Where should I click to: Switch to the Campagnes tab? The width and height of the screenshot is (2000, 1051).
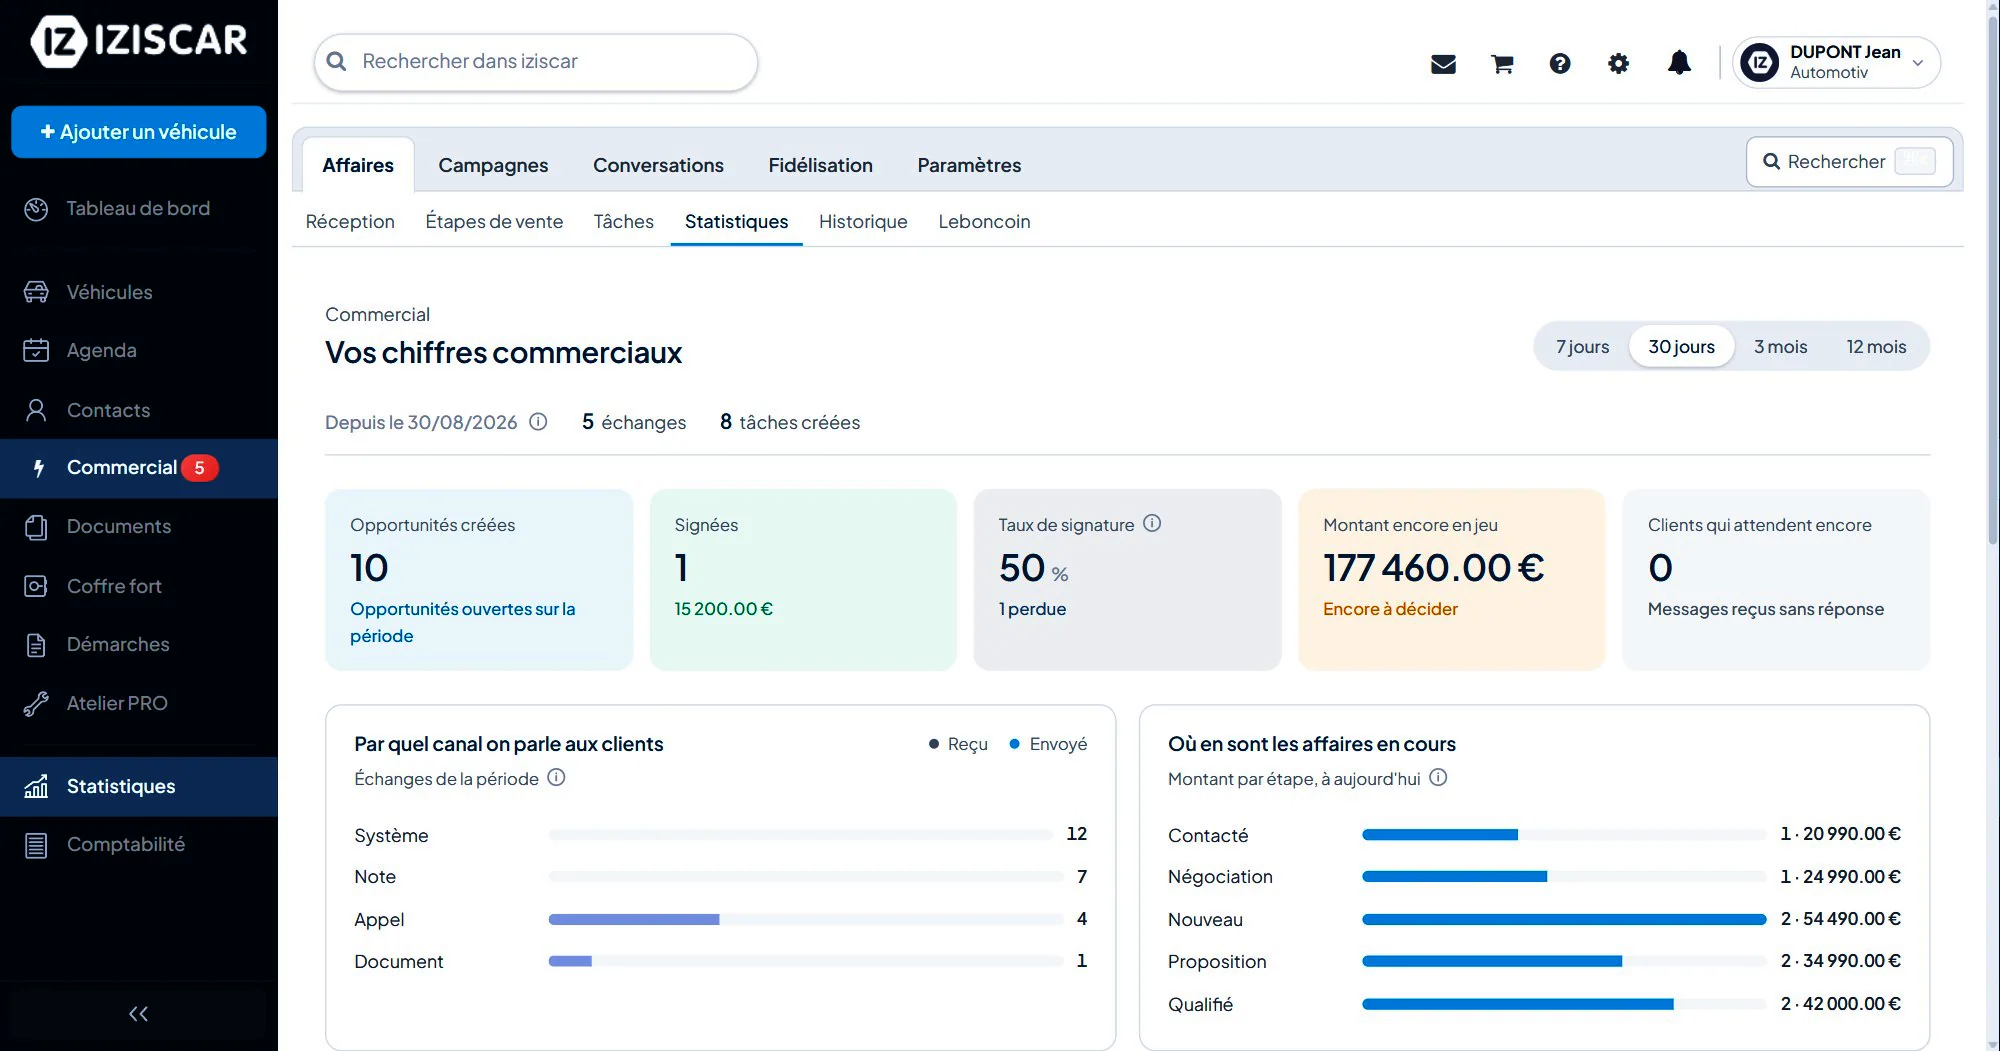click(493, 165)
